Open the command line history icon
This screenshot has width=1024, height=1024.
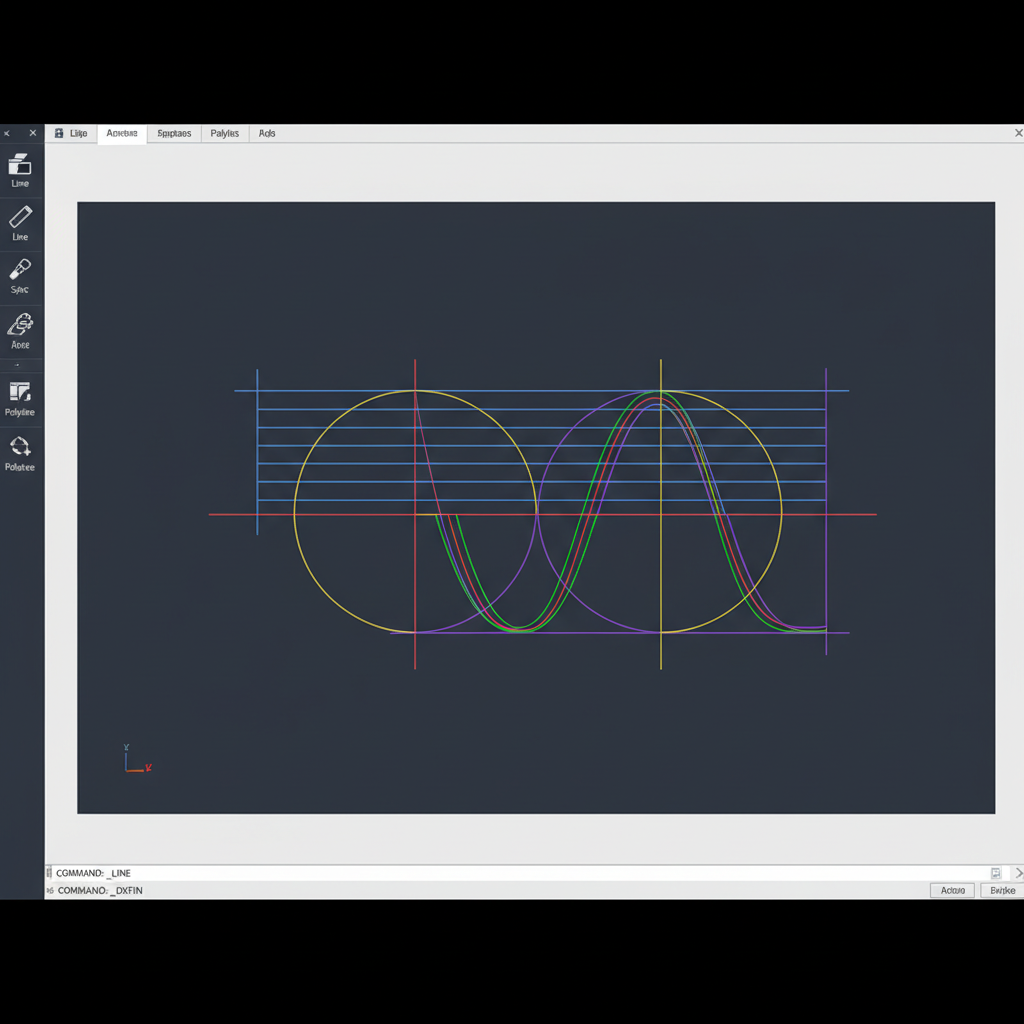click(996, 873)
